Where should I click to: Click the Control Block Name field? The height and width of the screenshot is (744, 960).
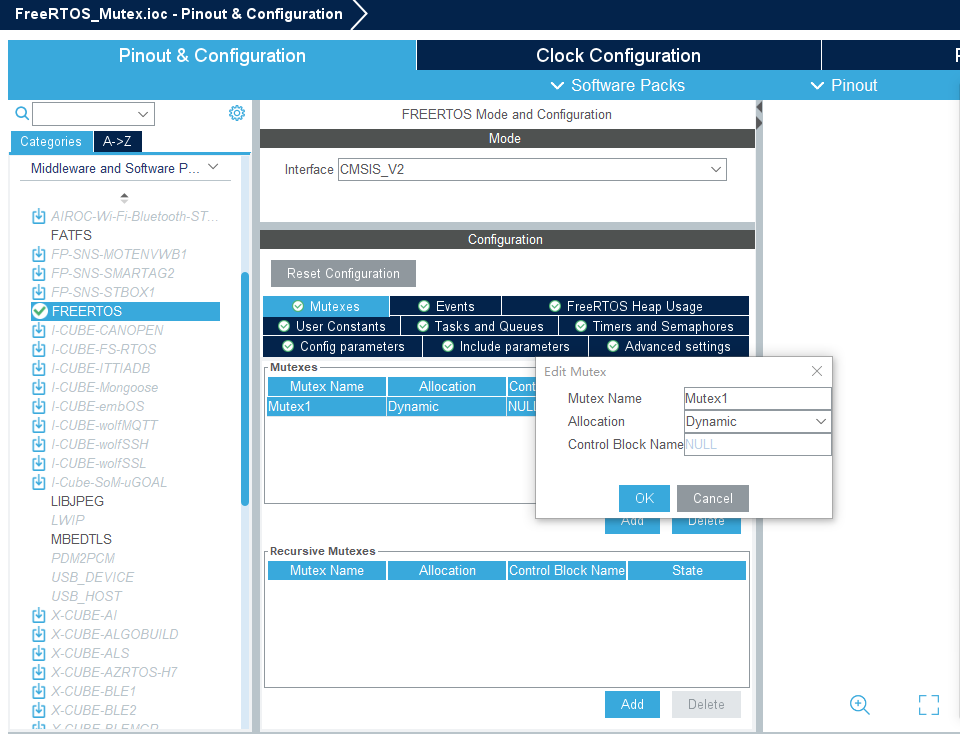pos(757,445)
